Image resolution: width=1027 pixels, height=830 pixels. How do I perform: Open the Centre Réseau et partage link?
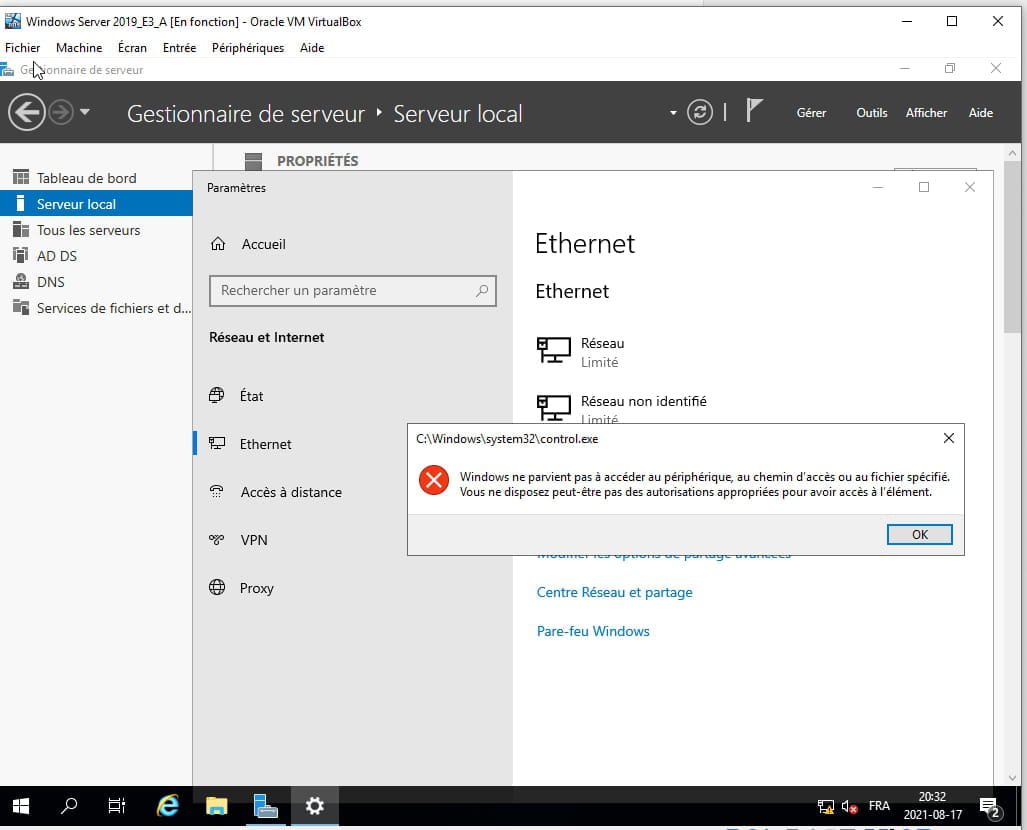[614, 592]
